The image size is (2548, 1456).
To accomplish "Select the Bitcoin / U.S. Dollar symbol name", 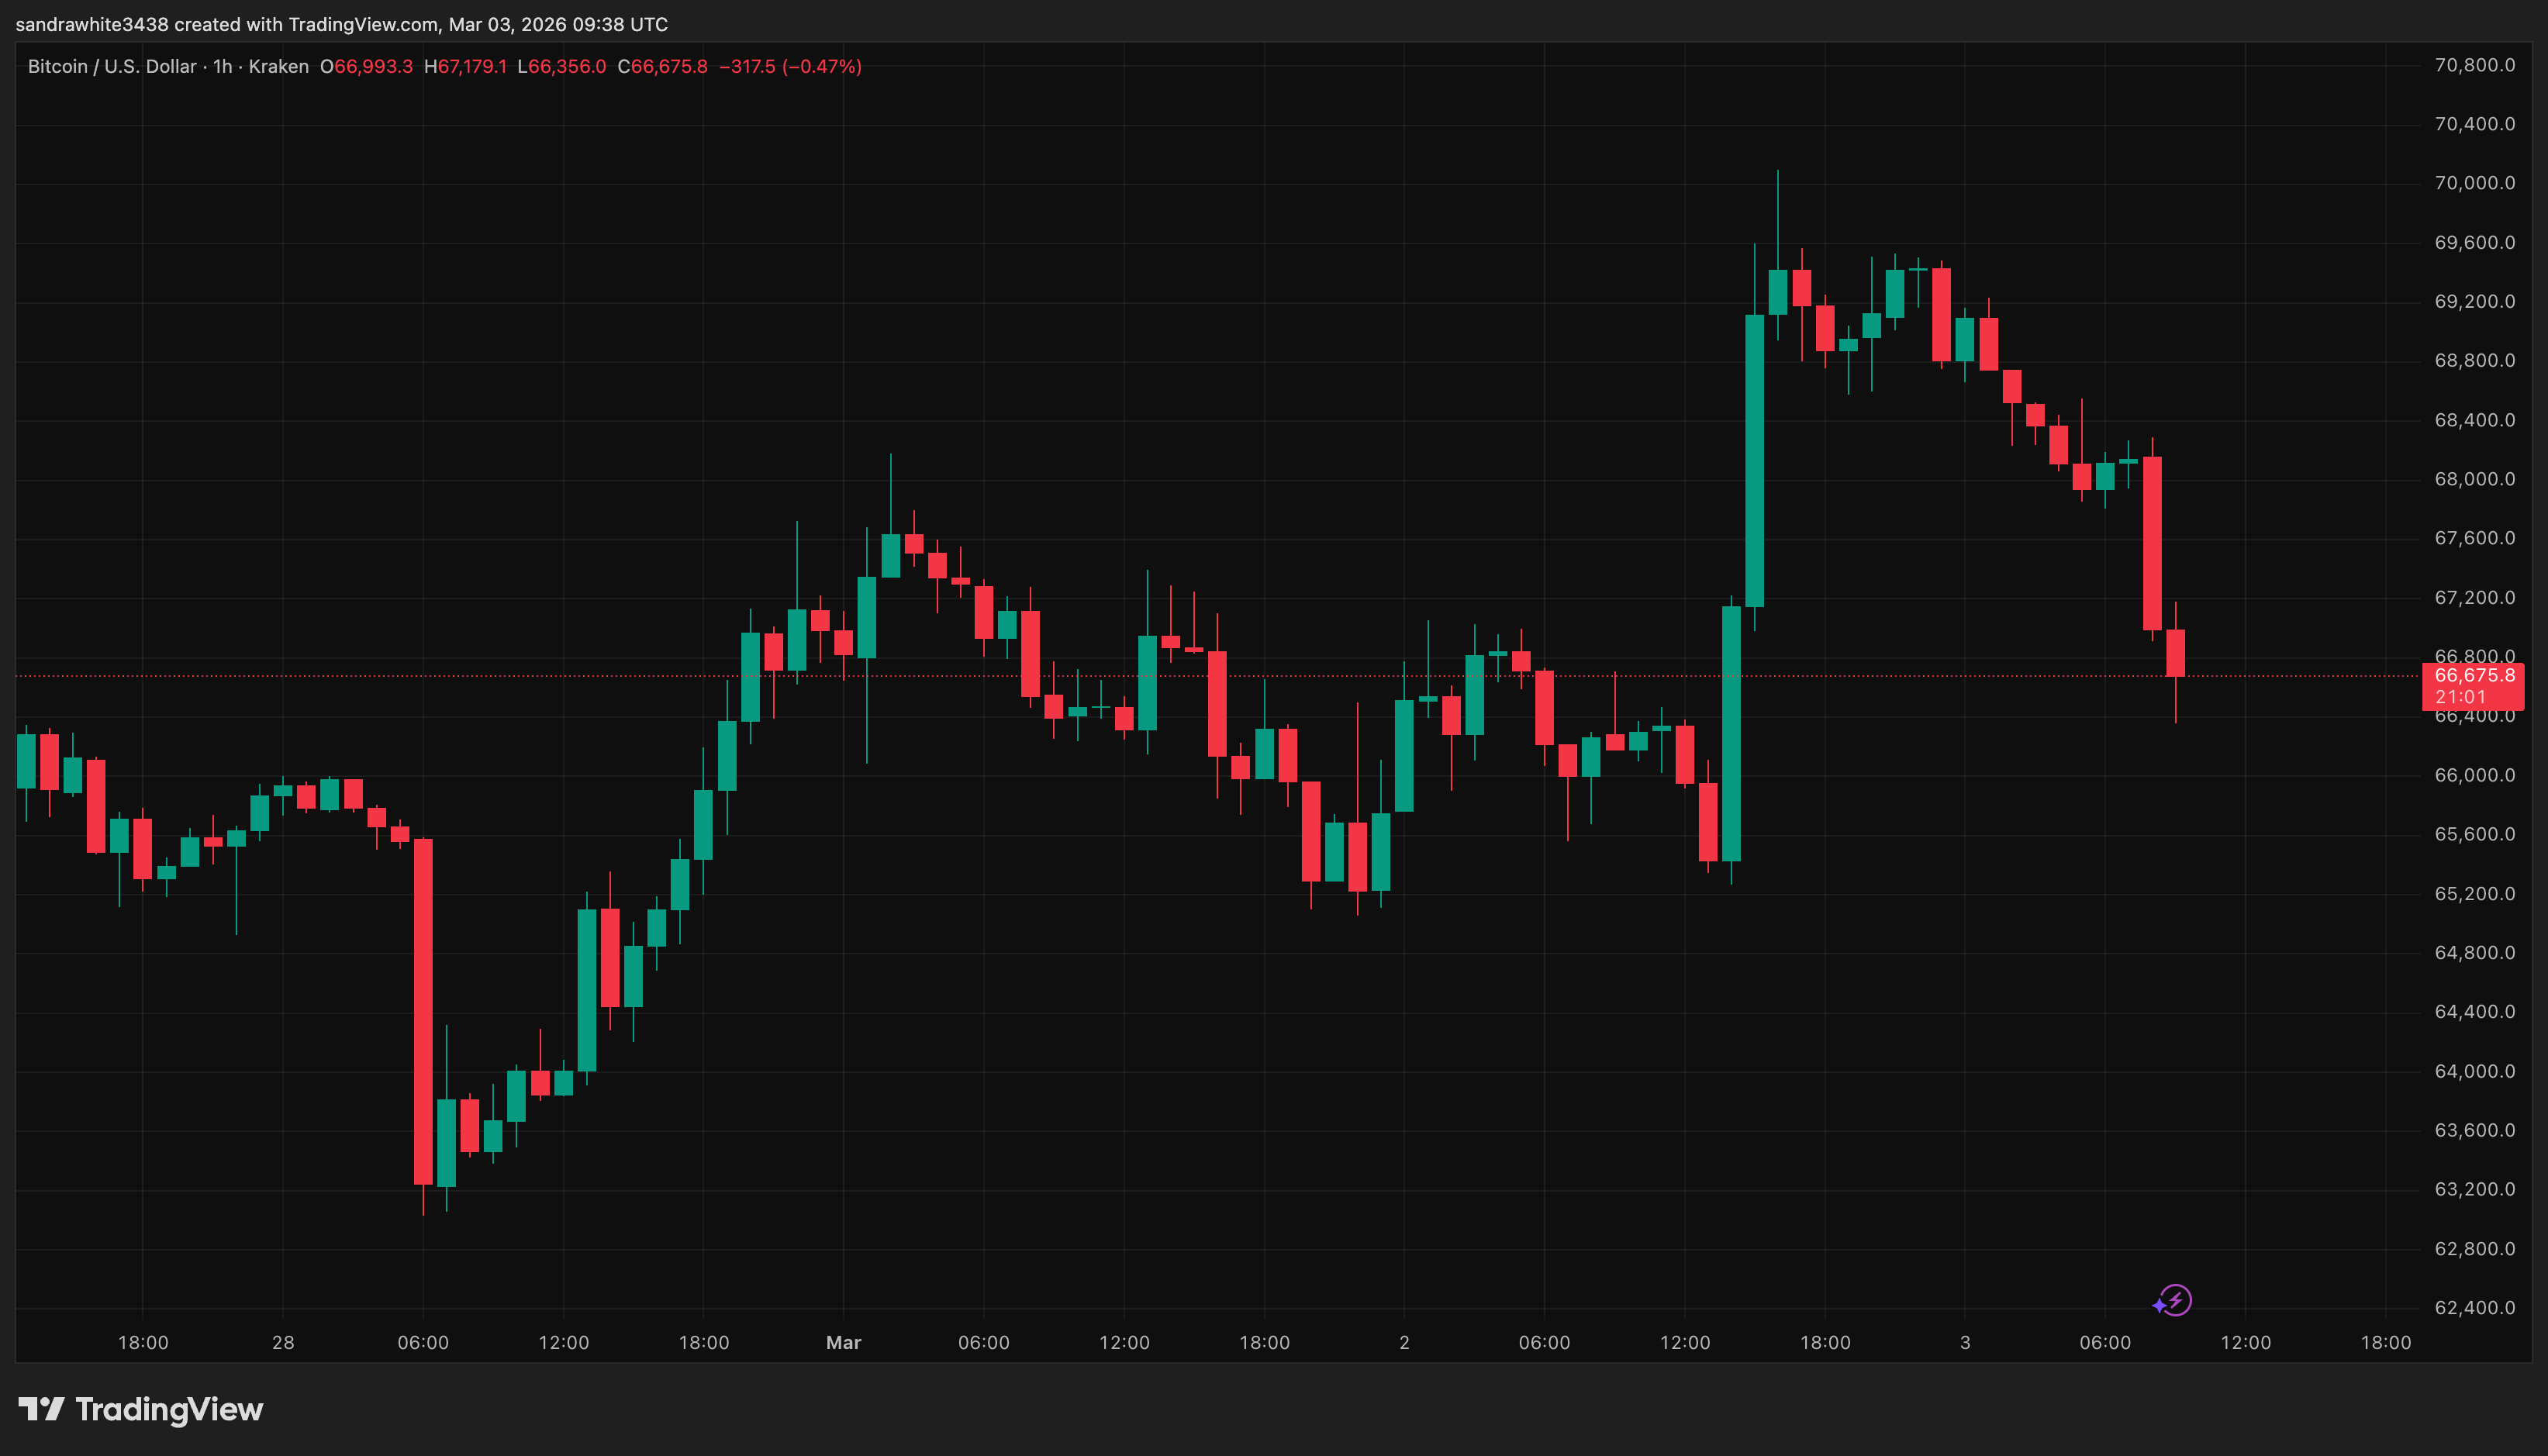I will coord(112,66).
